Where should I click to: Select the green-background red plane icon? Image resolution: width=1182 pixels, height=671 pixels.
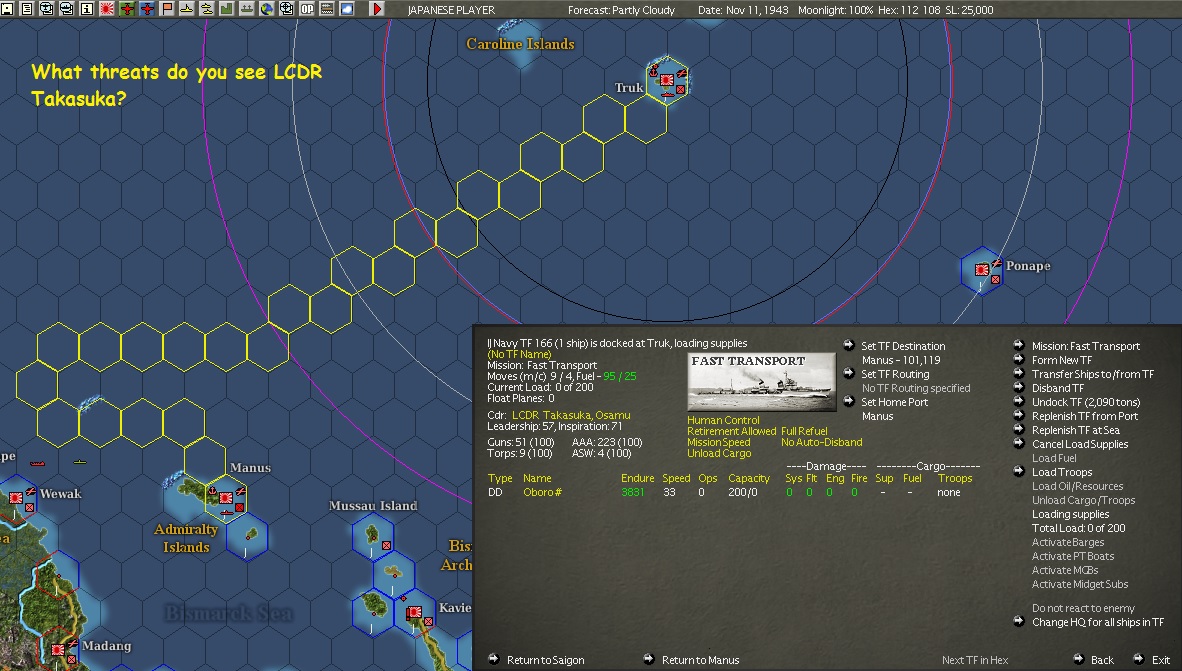click(127, 9)
